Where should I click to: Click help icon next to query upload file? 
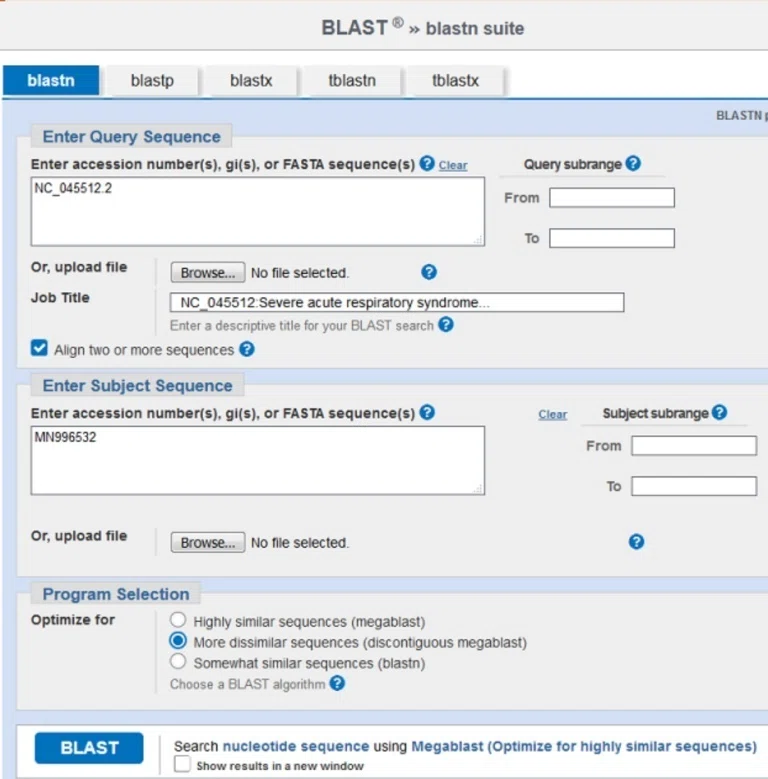tap(429, 272)
